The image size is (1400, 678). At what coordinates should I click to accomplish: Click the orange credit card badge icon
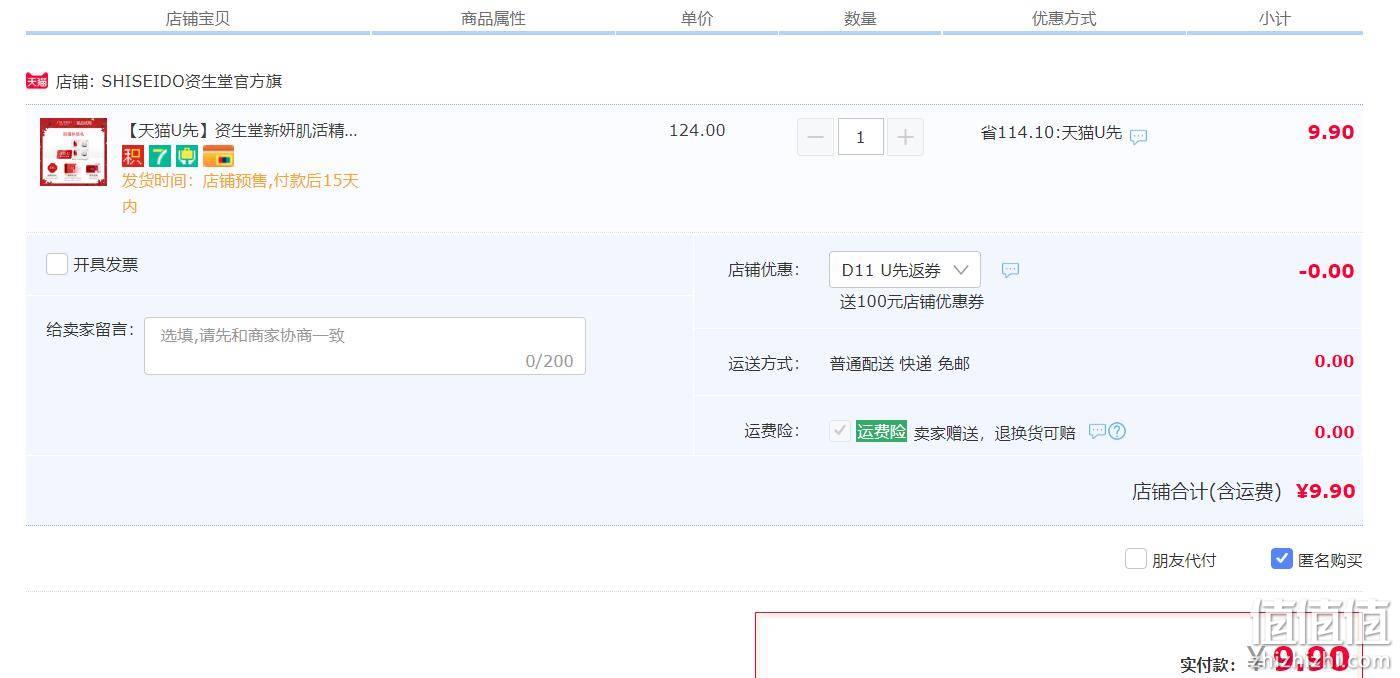coord(218,156)
